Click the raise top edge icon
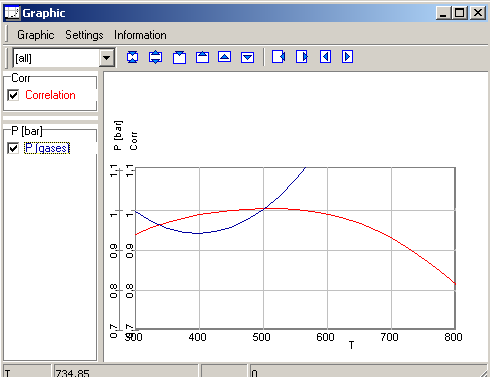 click(202, 57)
